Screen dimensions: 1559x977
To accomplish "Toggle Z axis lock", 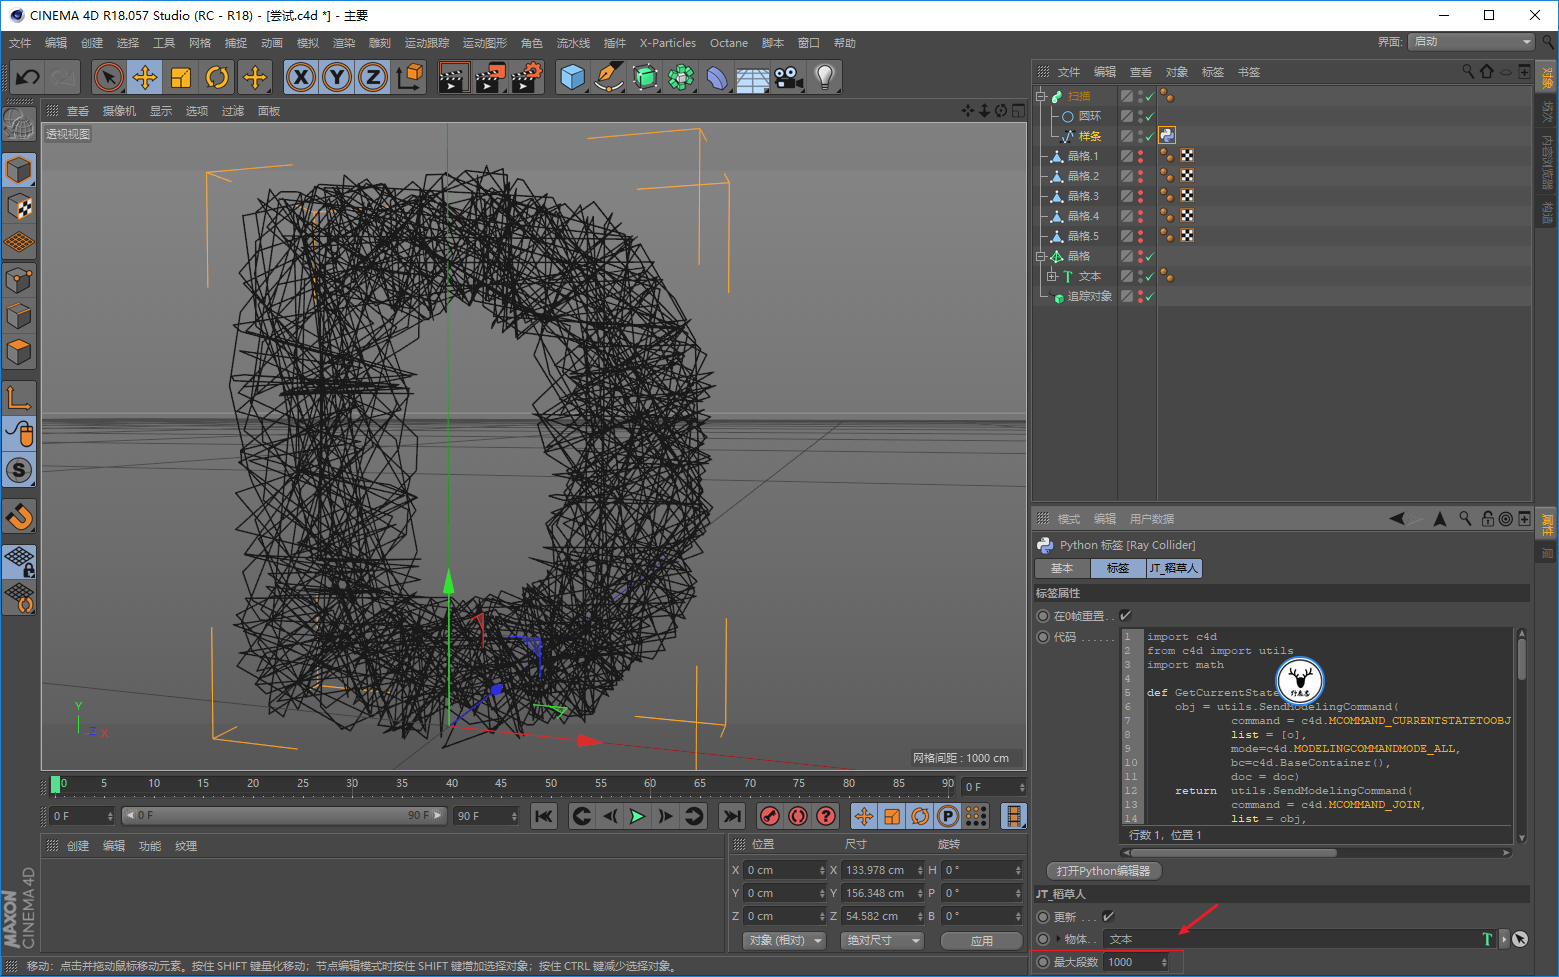I will point(373,77).
